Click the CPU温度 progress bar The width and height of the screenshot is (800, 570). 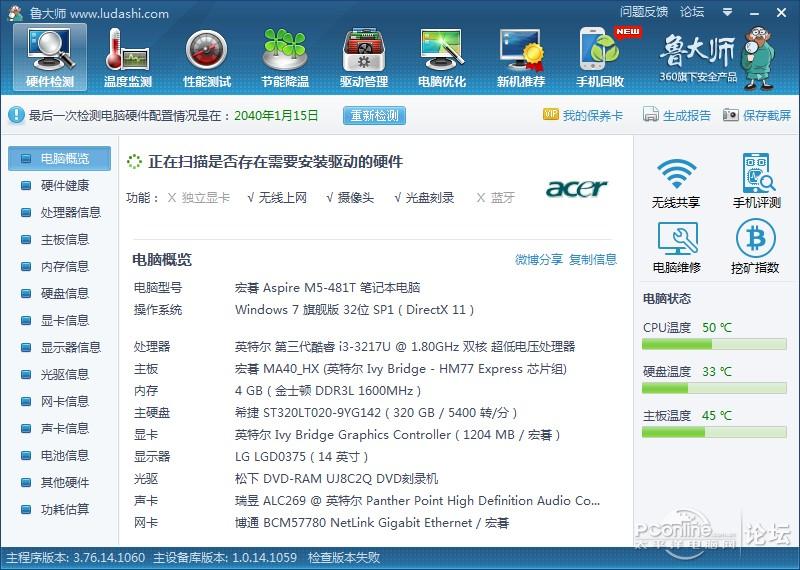(x=714, y=345)
